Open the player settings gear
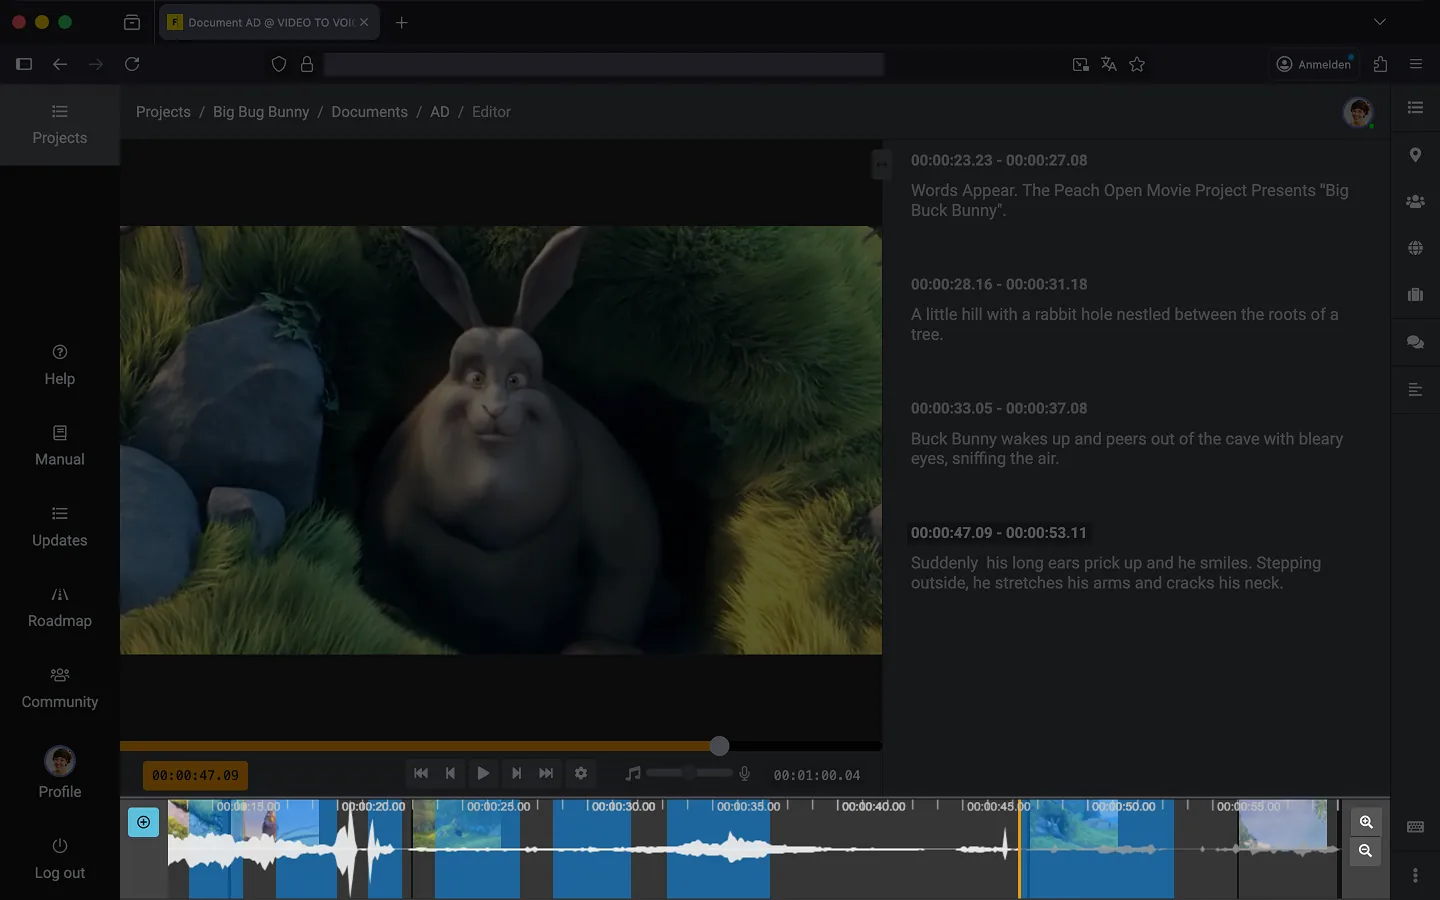 581,773
